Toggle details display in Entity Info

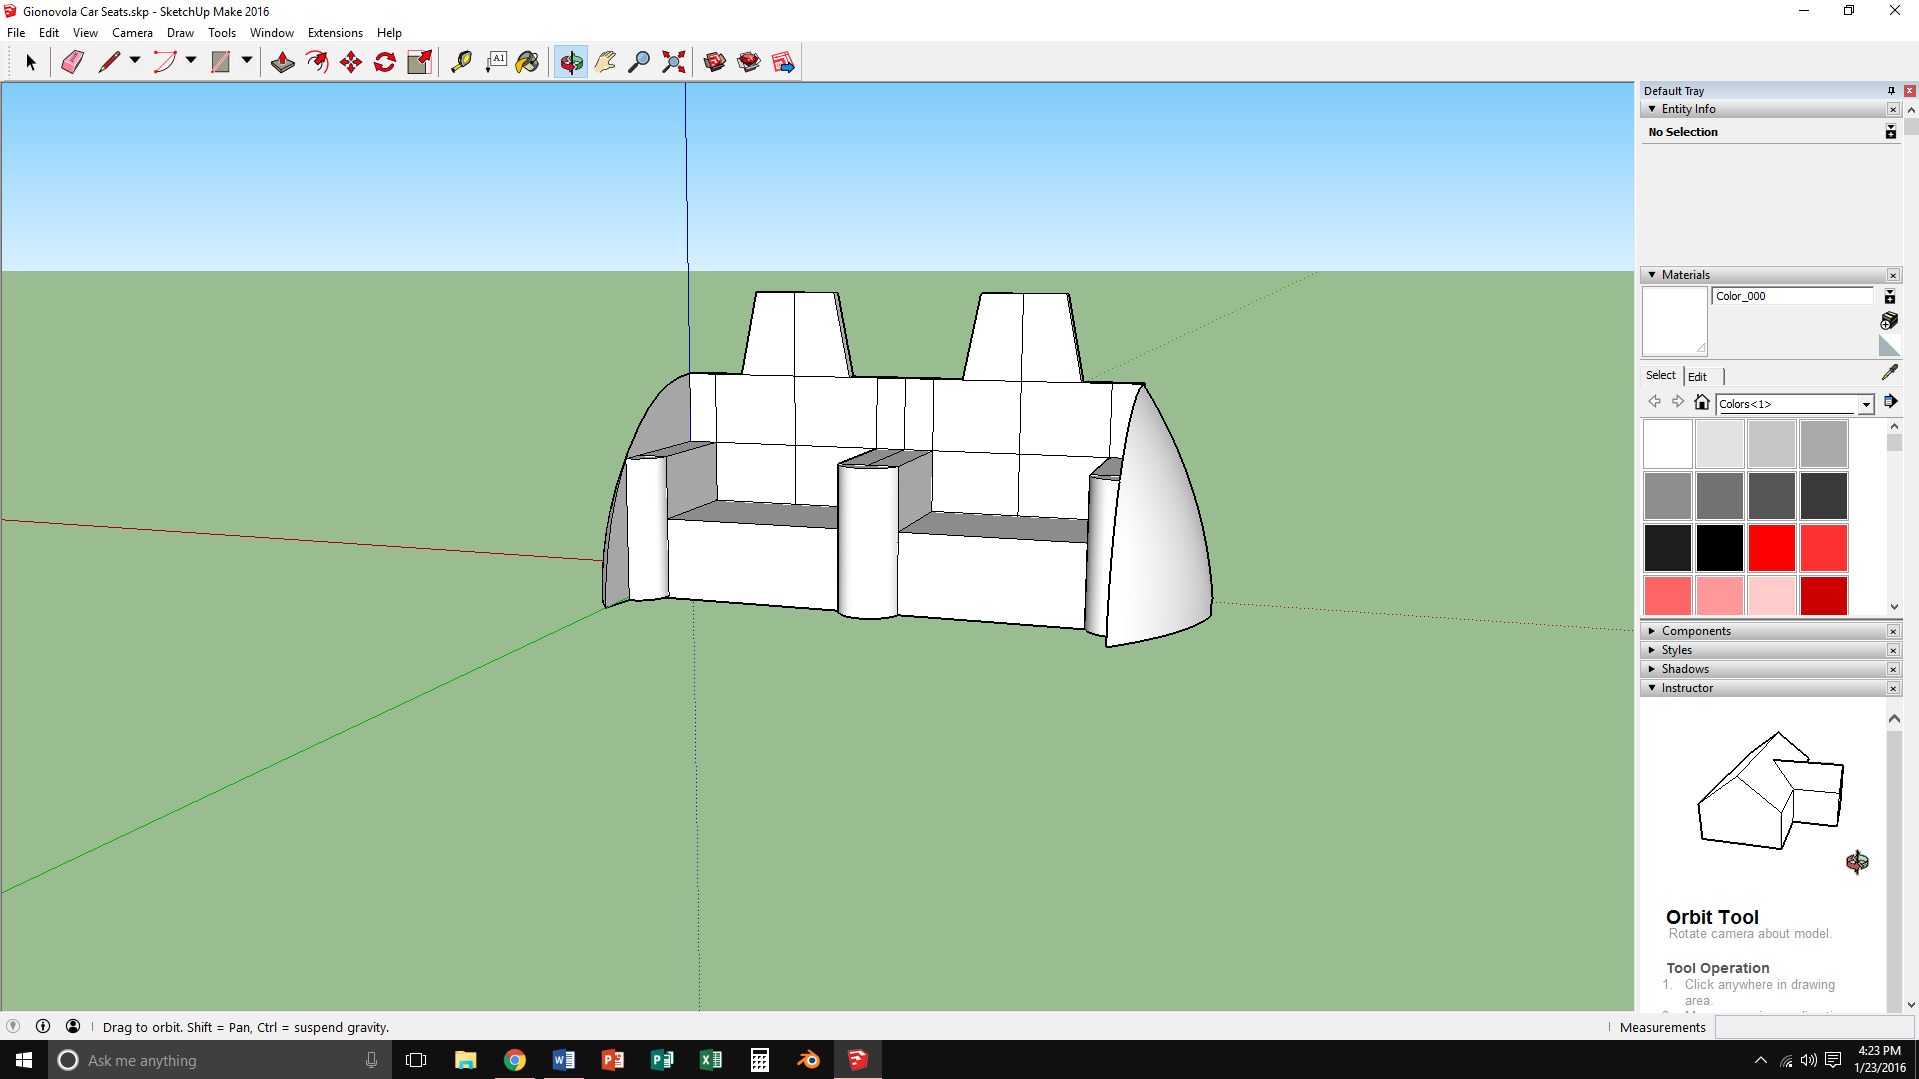pos(1890,132)
